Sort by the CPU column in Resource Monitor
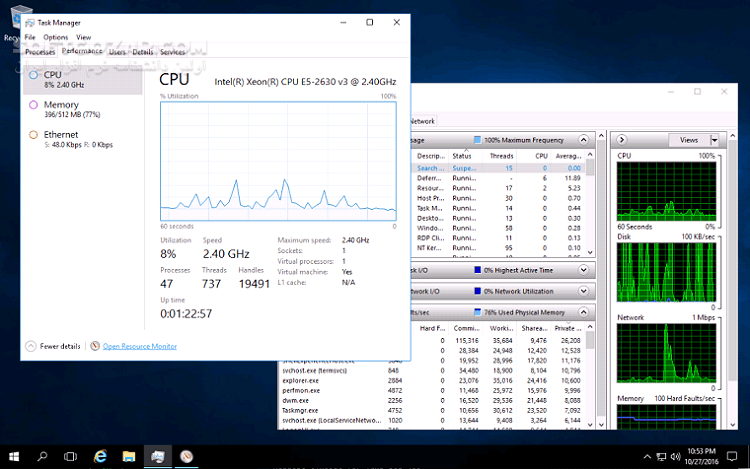 coord(541,156)
